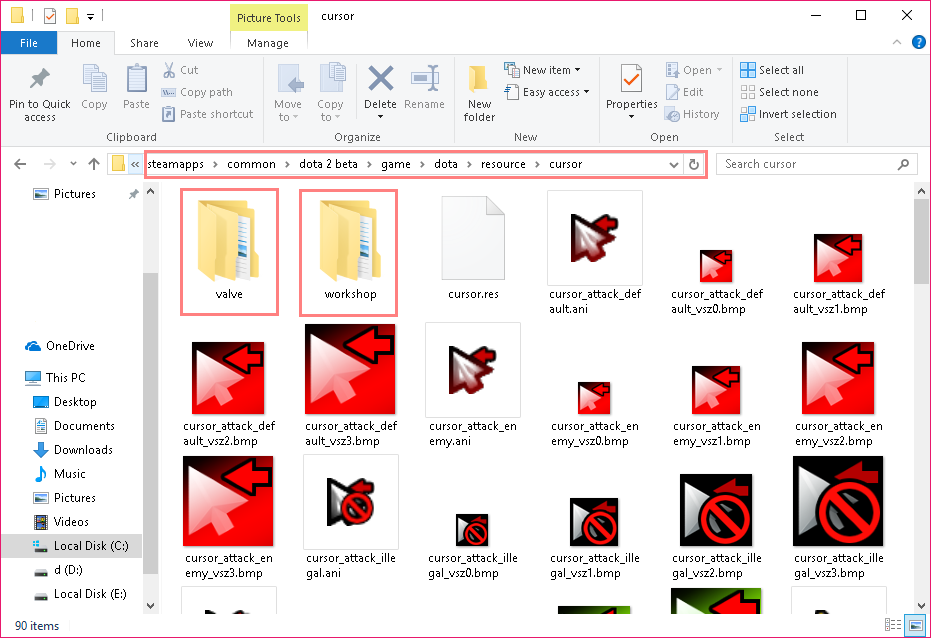The image size is (931, 638).
Task: Click Pin to Quick access icon
Action: (39, 79)
